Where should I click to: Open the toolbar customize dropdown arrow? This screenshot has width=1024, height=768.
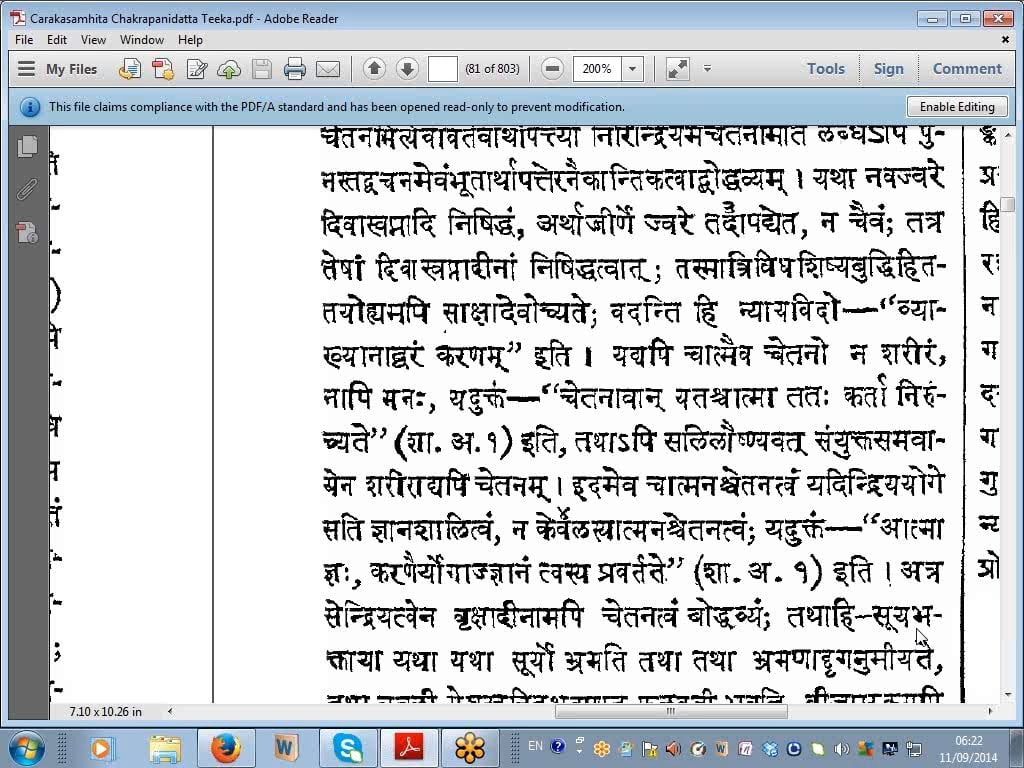(x=707, y=69)
